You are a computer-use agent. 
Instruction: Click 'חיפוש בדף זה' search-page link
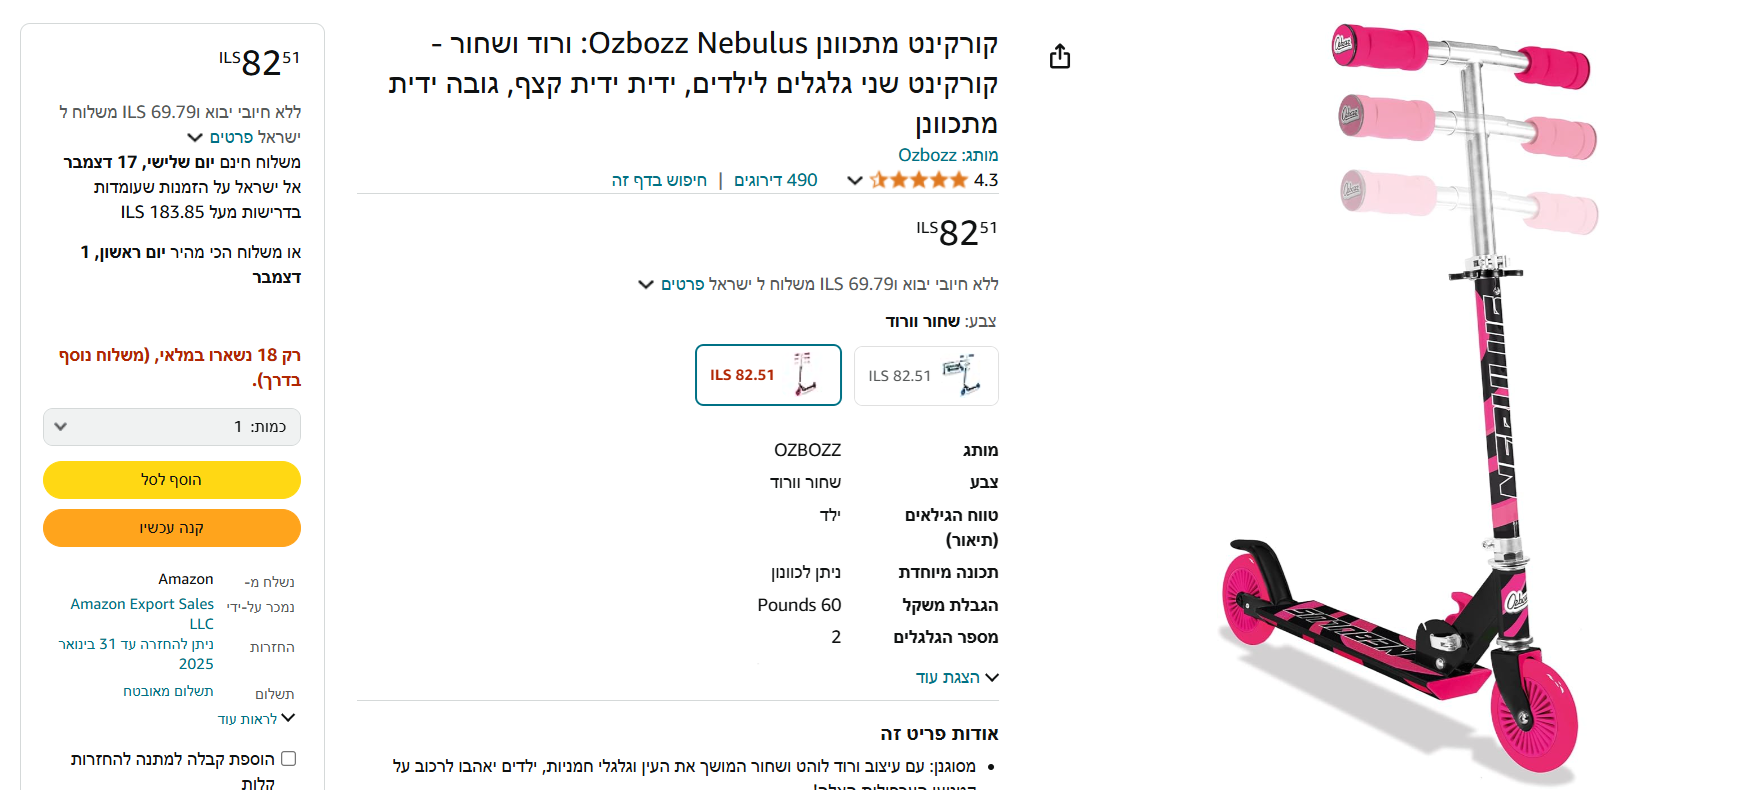(659, 180)
